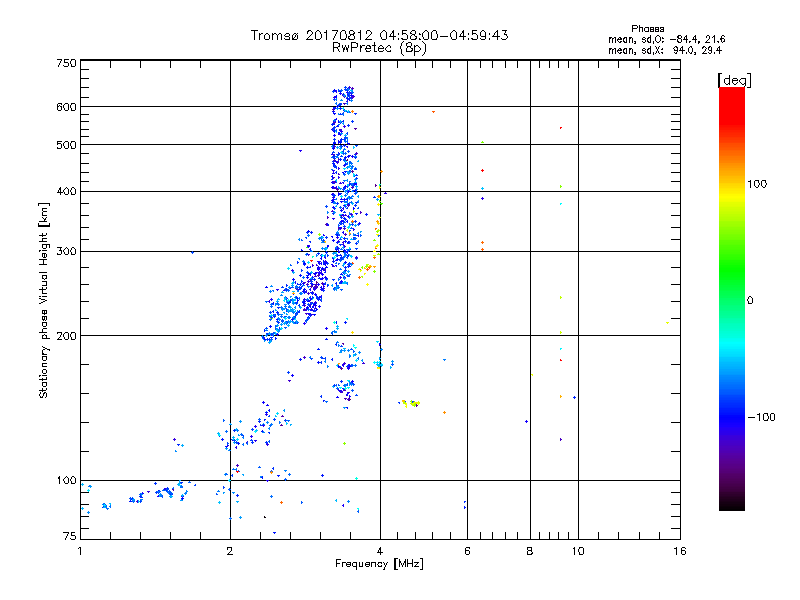800x600 pixels.
Task: Click the height axis label "400"
Action: click(66, 192)
